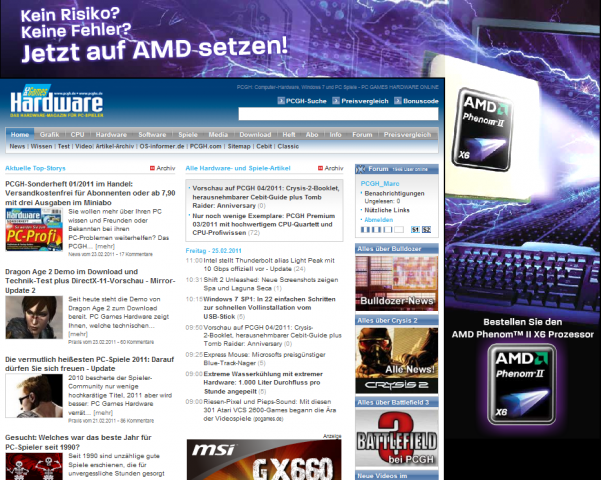This screenshot has height=480, width=601.
Task: Open the Shift 2 Unleashed screenshots article
Action: pos(271,284)
